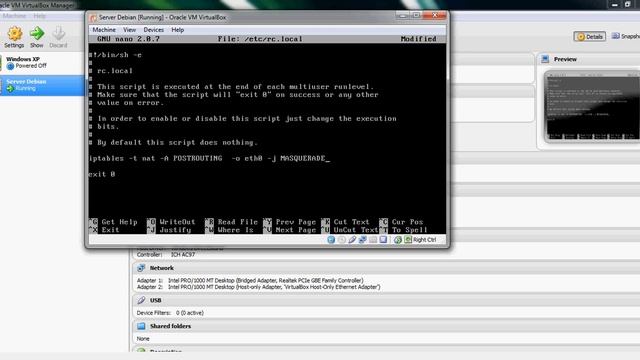640x360 pixels.
Task: Click the USB section icon
Action: tap(141, 300)
